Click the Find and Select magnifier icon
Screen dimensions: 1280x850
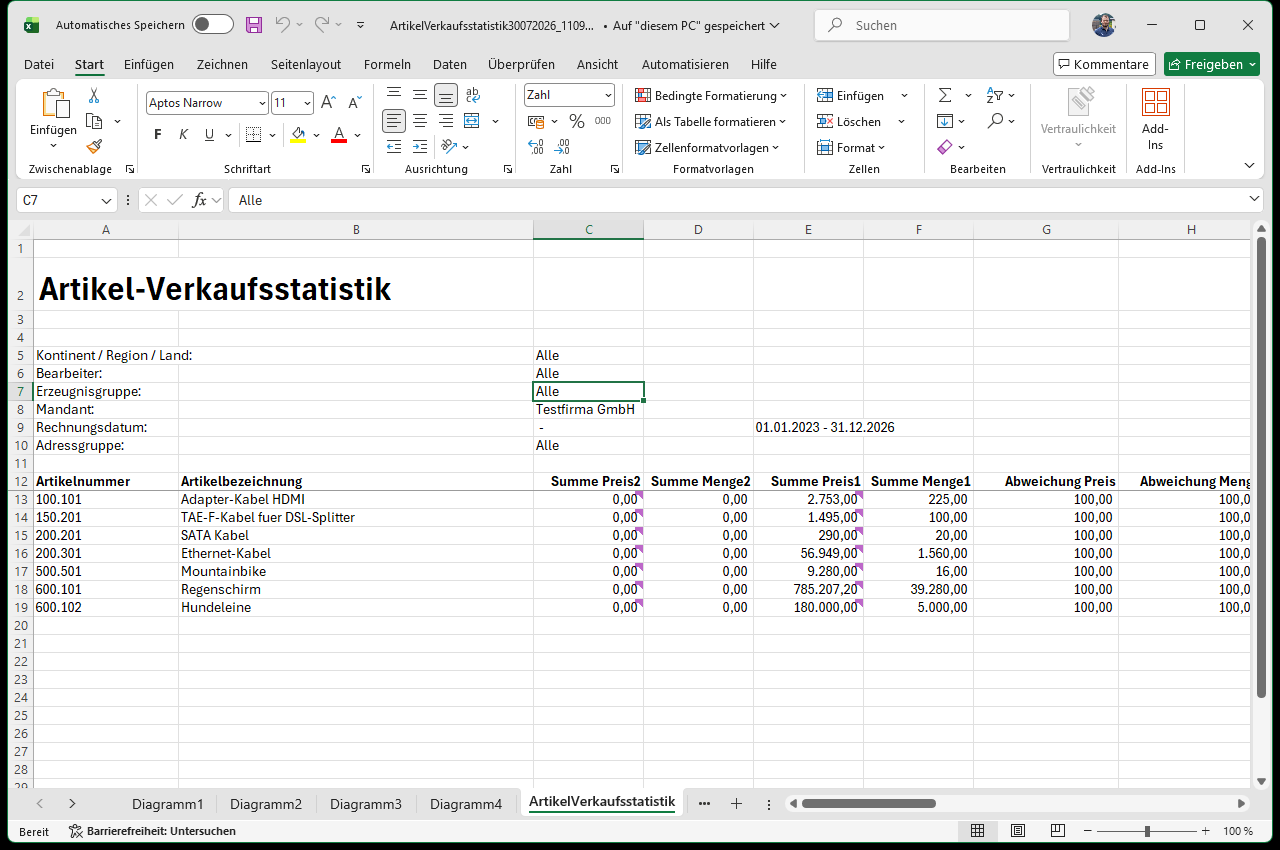click(x=994, y=121)
